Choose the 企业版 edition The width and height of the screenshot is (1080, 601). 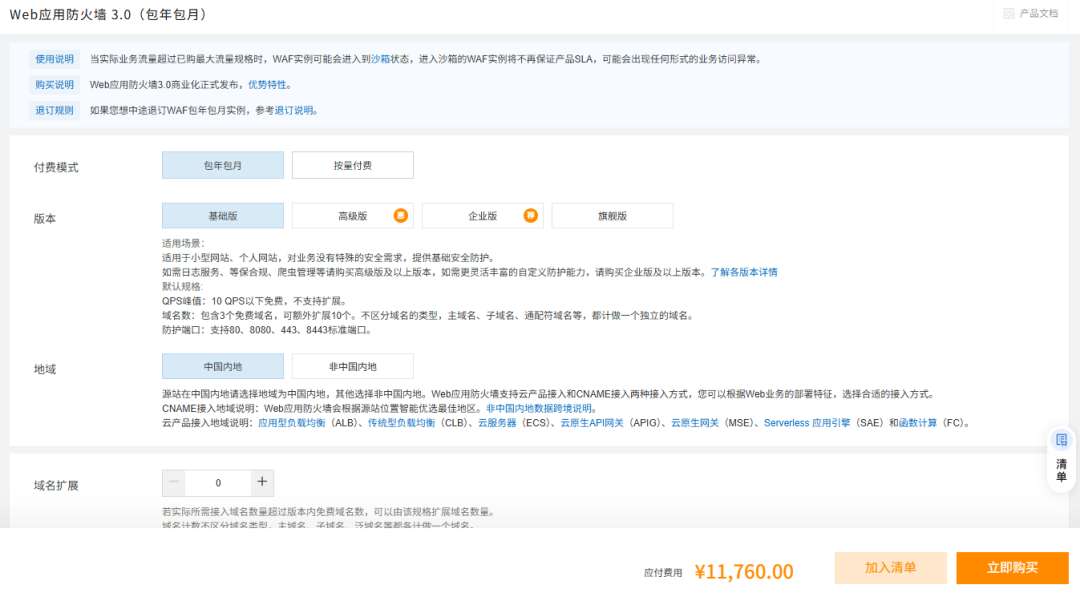(x=482, y=215)
